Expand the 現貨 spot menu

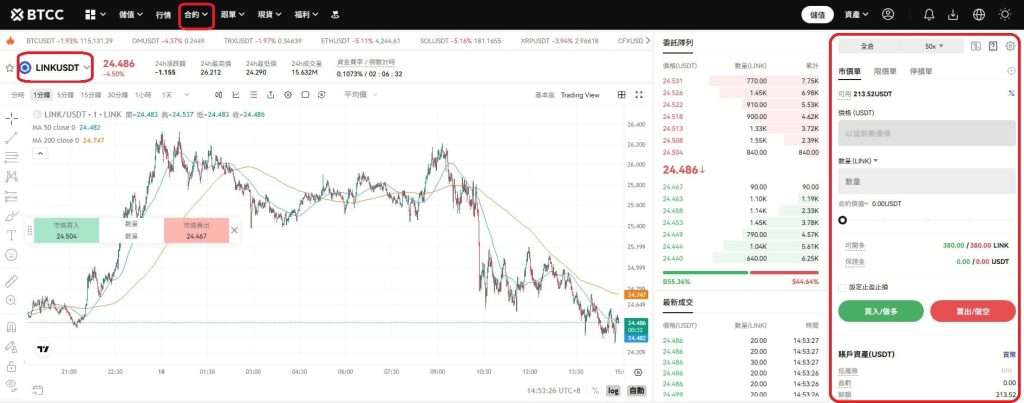click(x=269, y=14)
